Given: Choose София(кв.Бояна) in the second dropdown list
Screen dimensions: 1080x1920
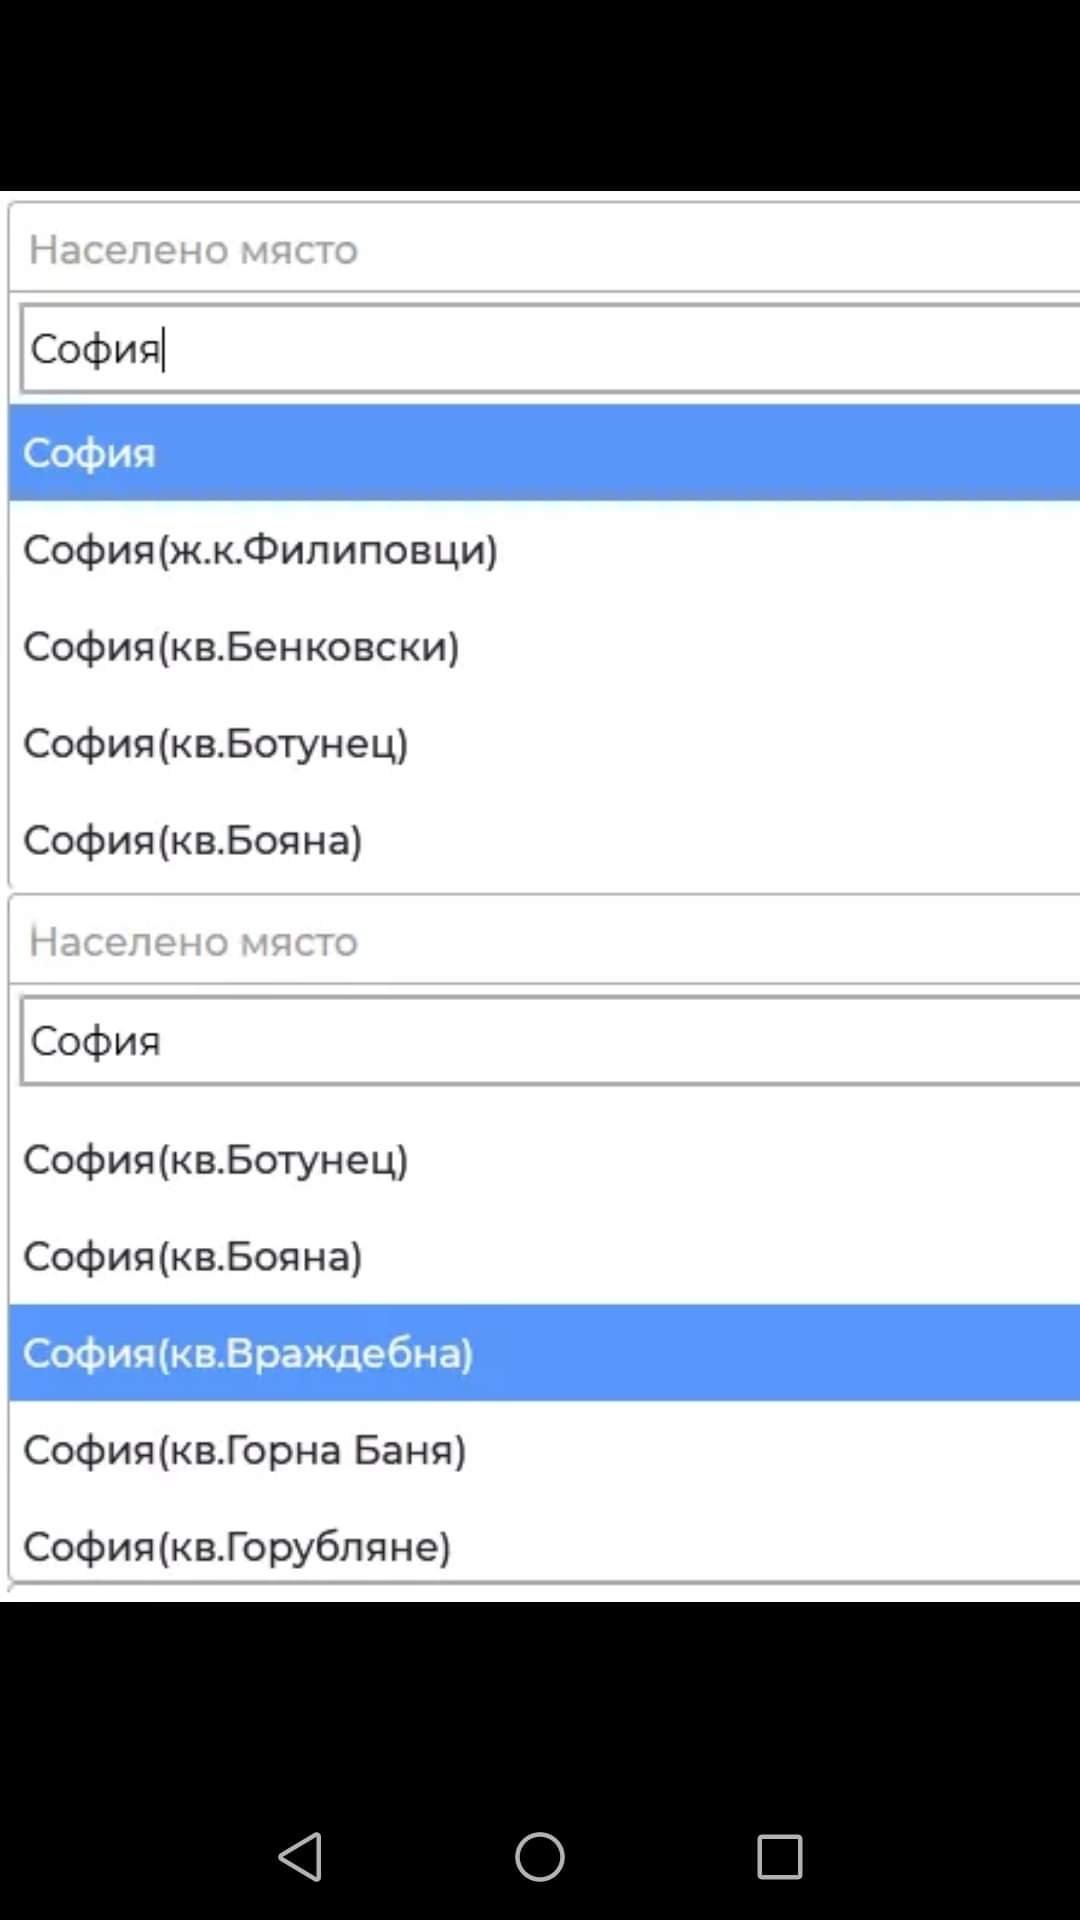Looking at the screenshot, I should (x=193, y=1257).
